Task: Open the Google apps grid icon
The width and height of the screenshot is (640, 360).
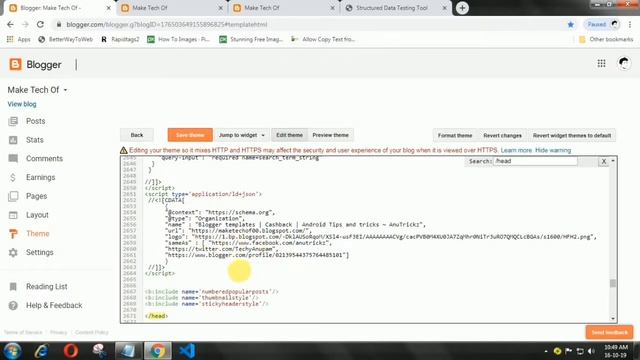Action: tap(601, 63)
